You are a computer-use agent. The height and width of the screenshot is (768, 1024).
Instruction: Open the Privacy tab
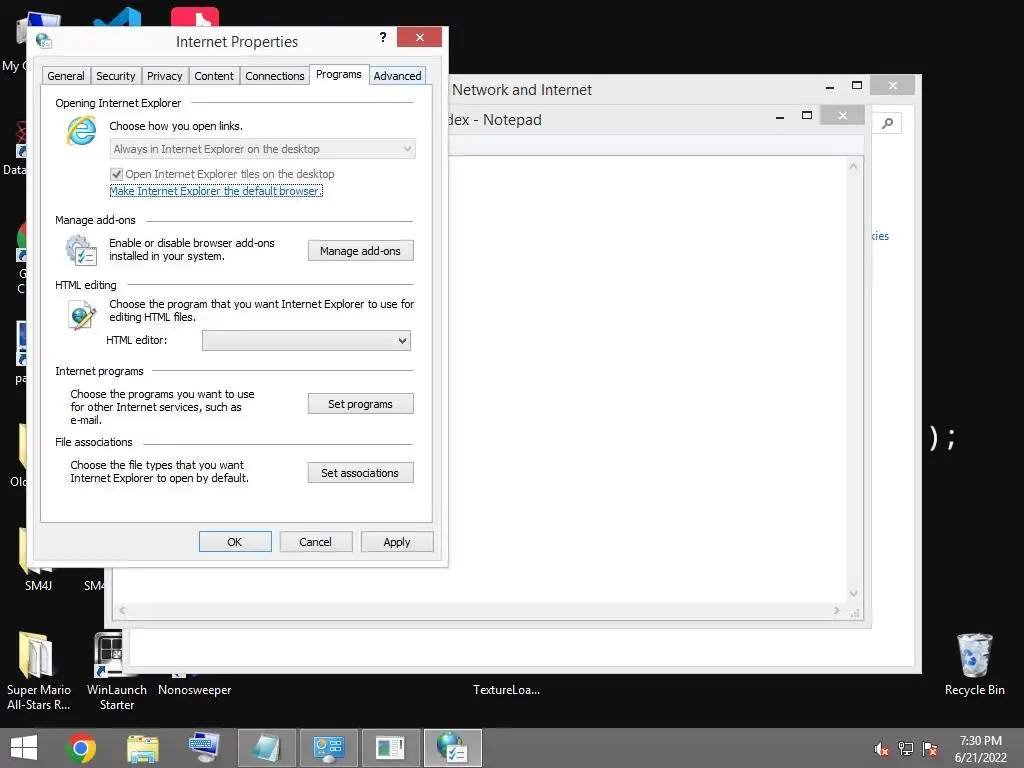click(x=165, y=76)
